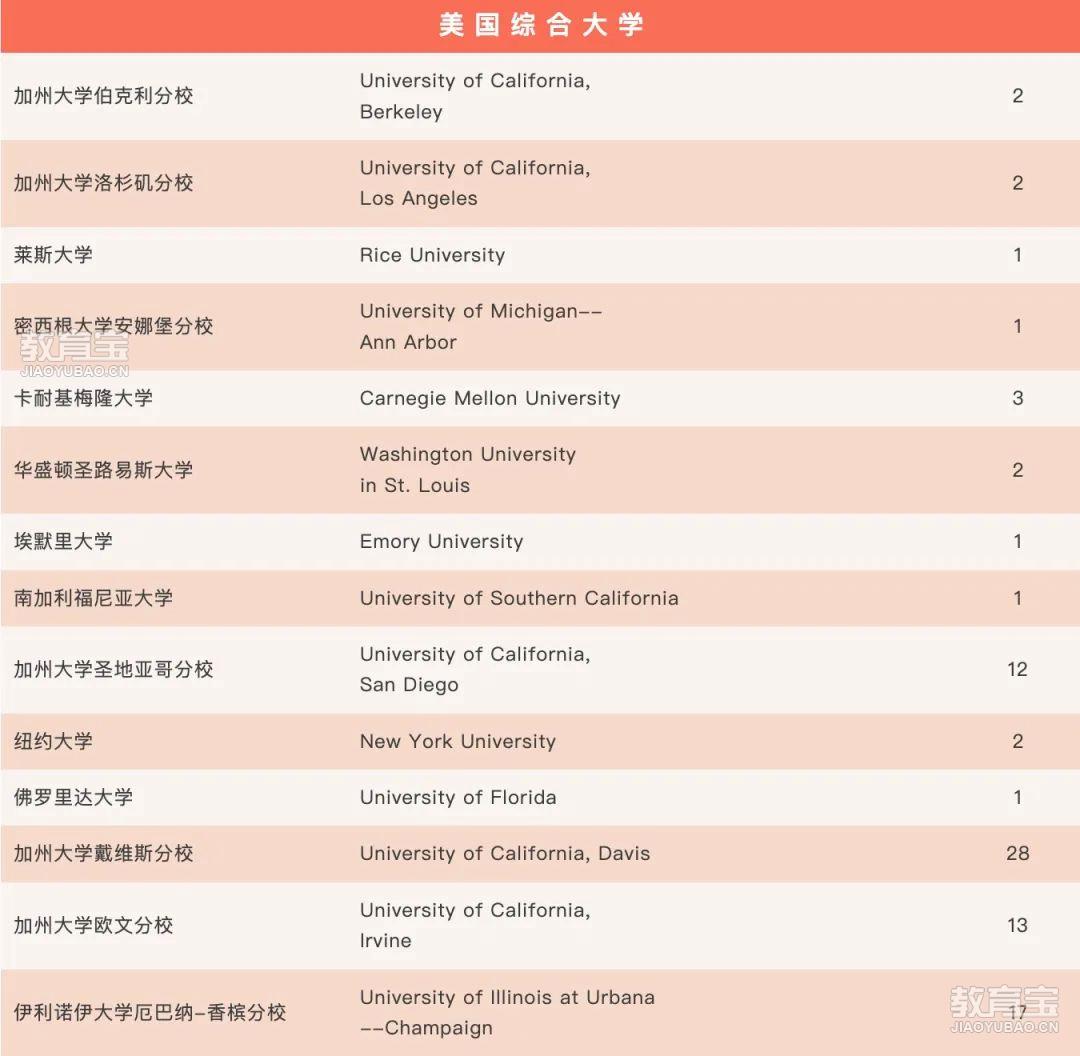
Task: Click the count 2 in the Los Angeles row
Action: click(1017, 183)
